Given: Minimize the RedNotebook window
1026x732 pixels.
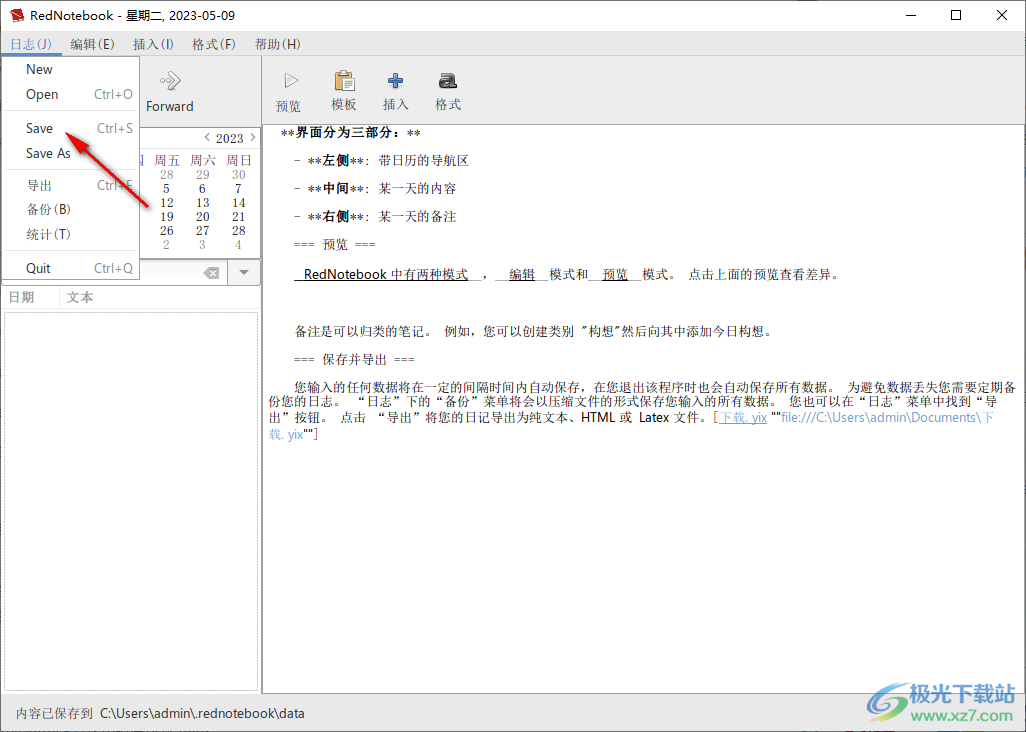Looking at the screenshot, I should pos(911,15).
